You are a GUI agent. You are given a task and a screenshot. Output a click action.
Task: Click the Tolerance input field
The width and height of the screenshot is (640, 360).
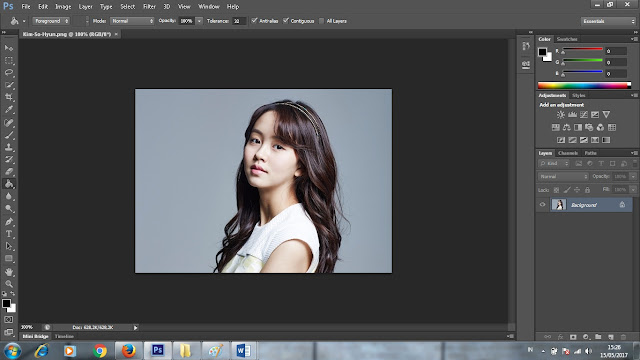[x=239, y=21]
